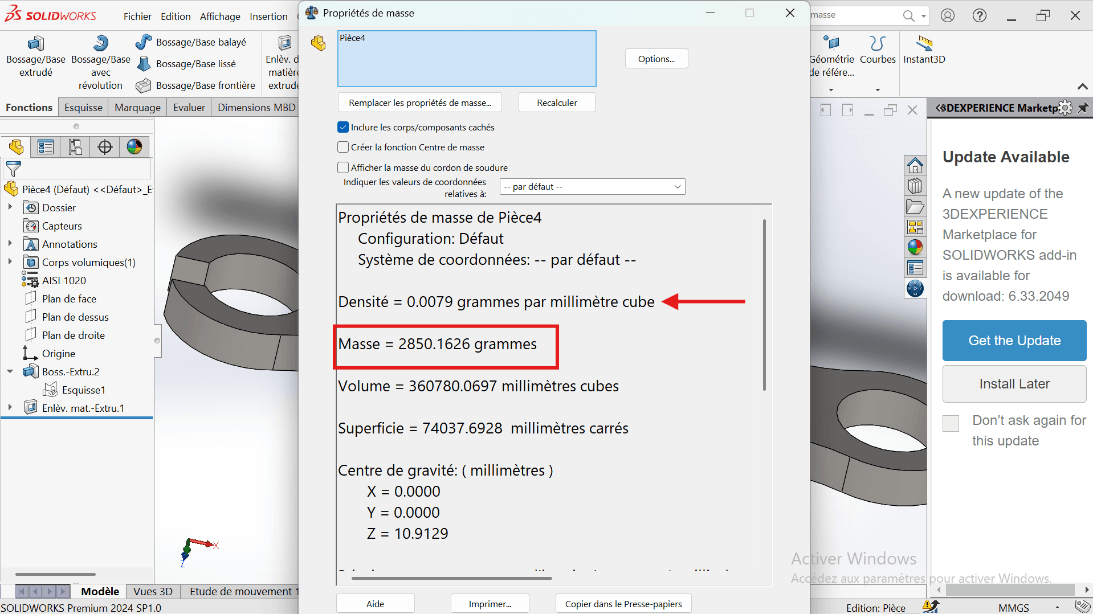Click the feature tree filter funnel icon
The height and width of the screenshot is (614, 1093).
click(x=13, y=169)
